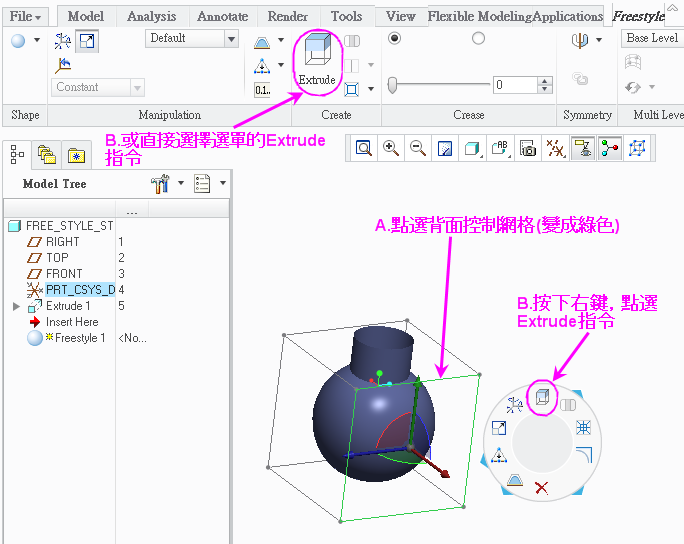Expand the Face Split dropdown arrow in the ribbon
Viewport: 684px width, 544px height.
tap(281, 41)
